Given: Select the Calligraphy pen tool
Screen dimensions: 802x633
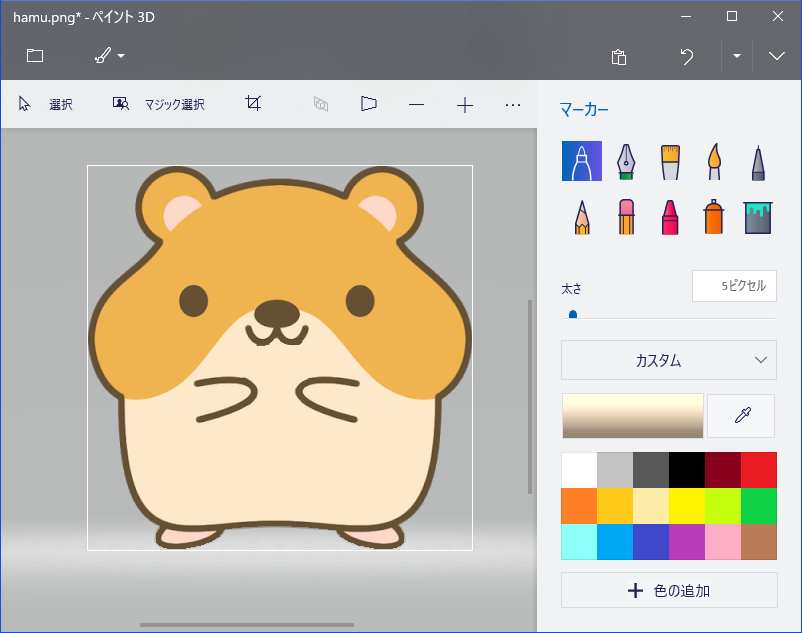Looking at the screenshot, I should (626, 162).
